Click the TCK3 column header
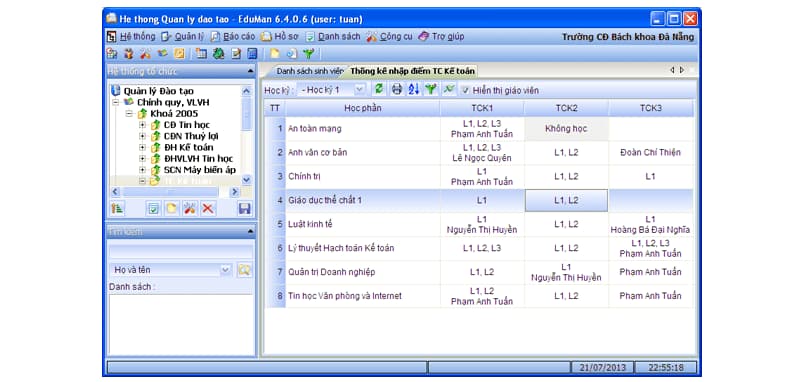Screen dimensions: 802x382 (x=651, y=108)
